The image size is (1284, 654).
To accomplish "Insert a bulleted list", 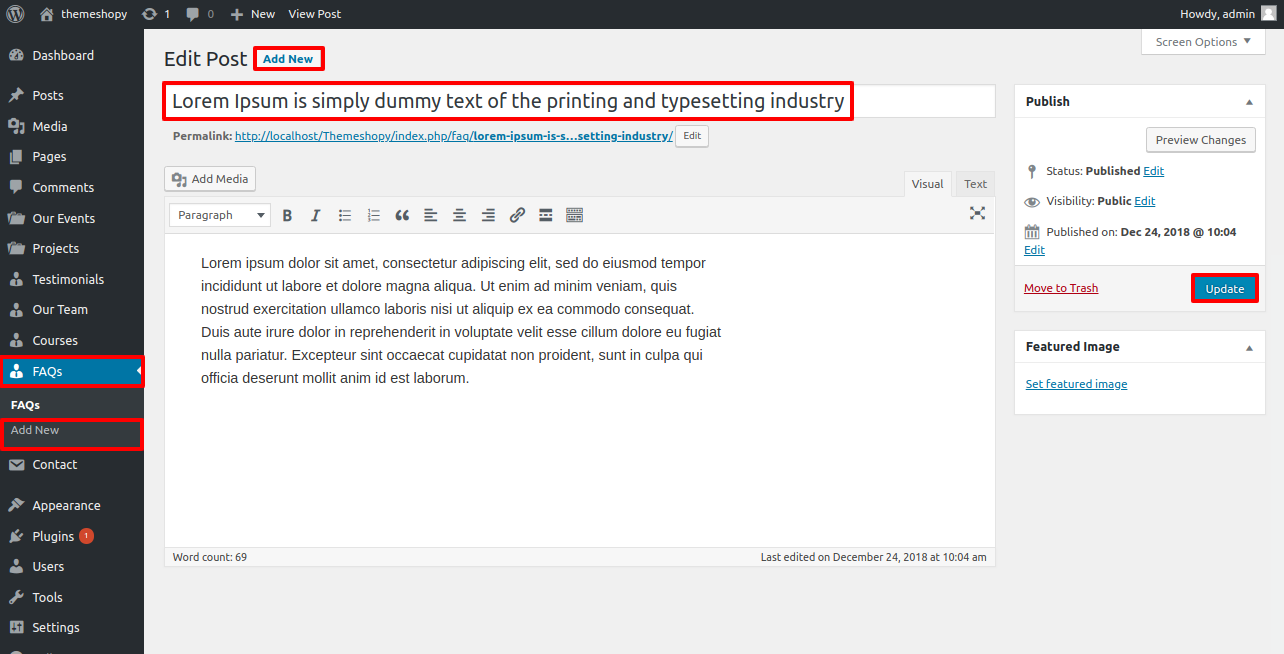I will pyautogui.click(x=345, y=215).
